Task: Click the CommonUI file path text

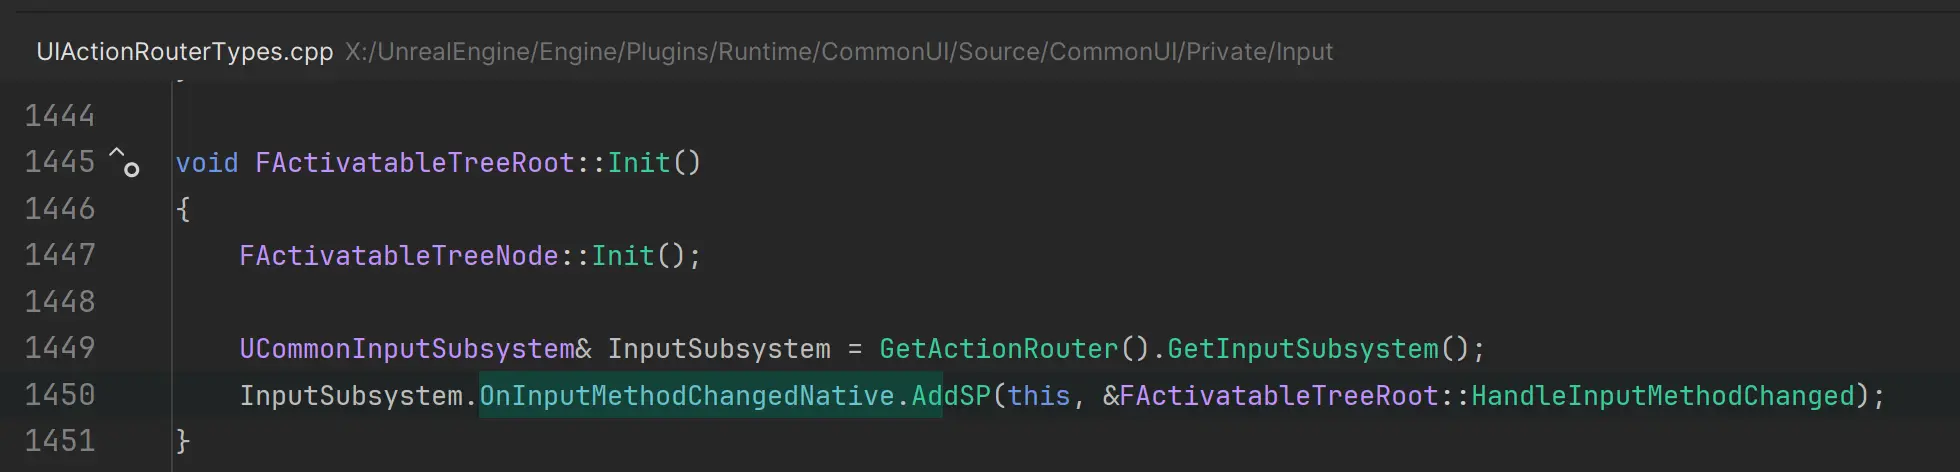Action: coord(839,52)
